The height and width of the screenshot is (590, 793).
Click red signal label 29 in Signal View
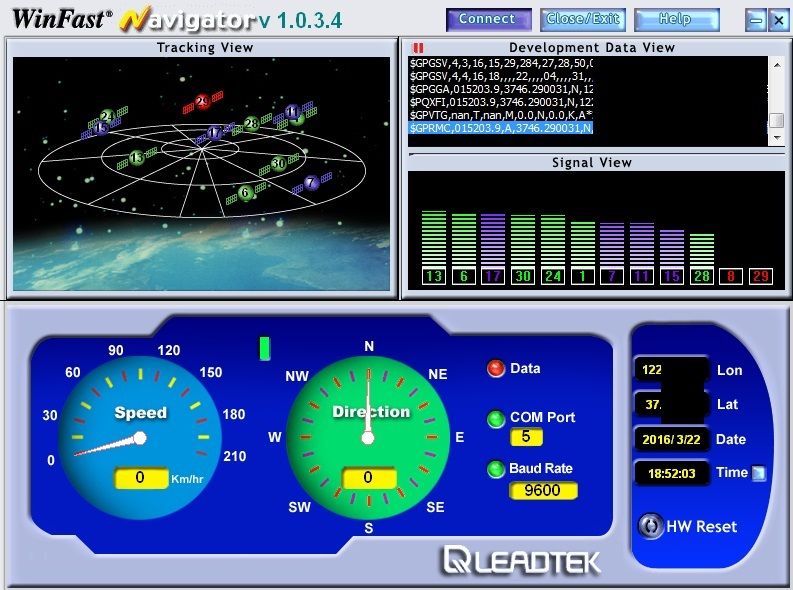pyautogui.click(x=761, y=276)
